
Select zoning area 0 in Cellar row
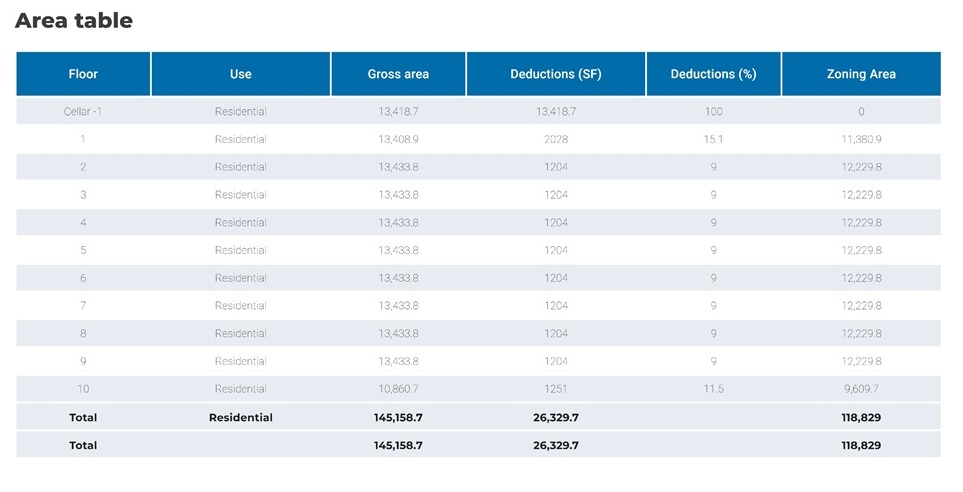(x=861, y=112)
